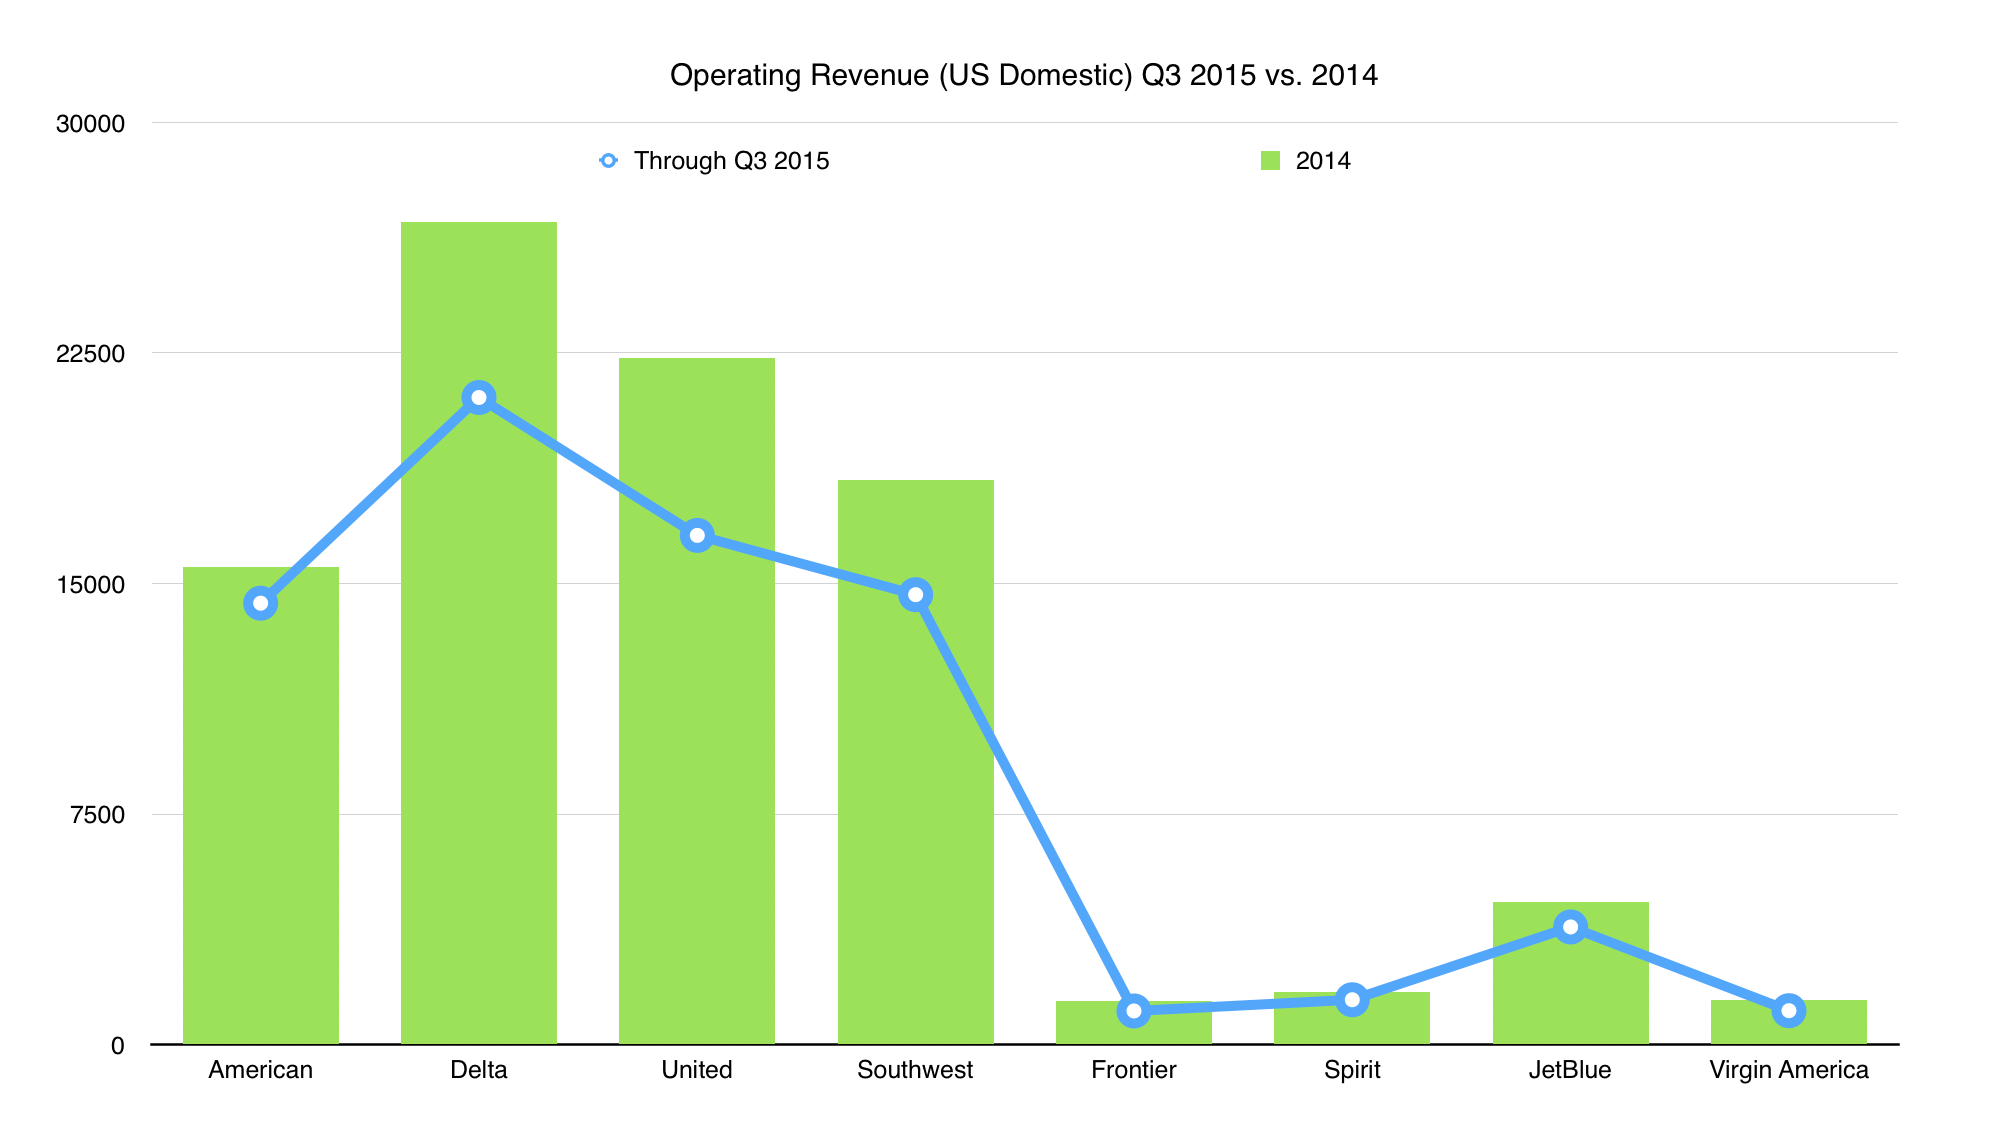Click the Frontier axis label

tap(1134, 1070)
